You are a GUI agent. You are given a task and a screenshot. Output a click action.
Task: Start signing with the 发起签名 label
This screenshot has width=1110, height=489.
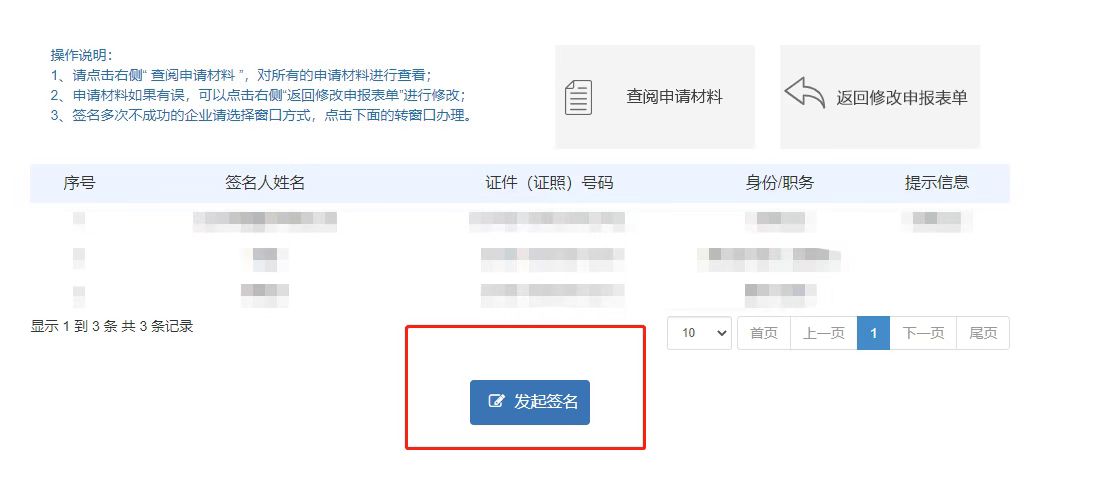546,402
